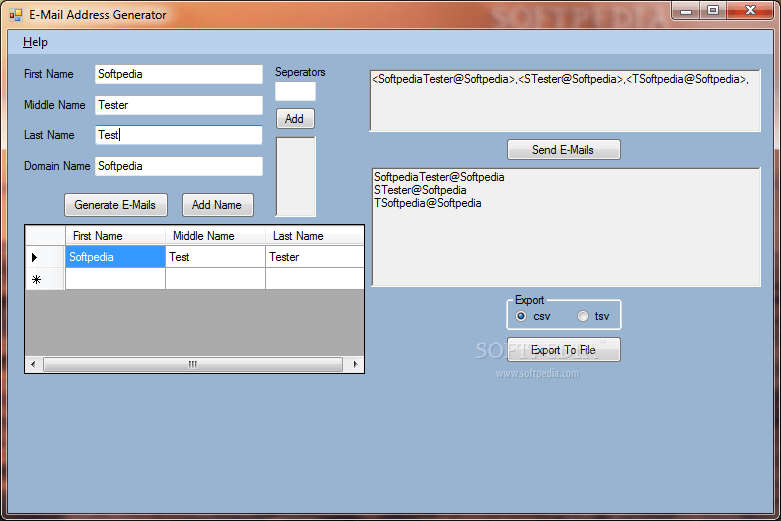Select the Tester cell in the grid
The image size is (781, 521).
(x=314, y=257)
